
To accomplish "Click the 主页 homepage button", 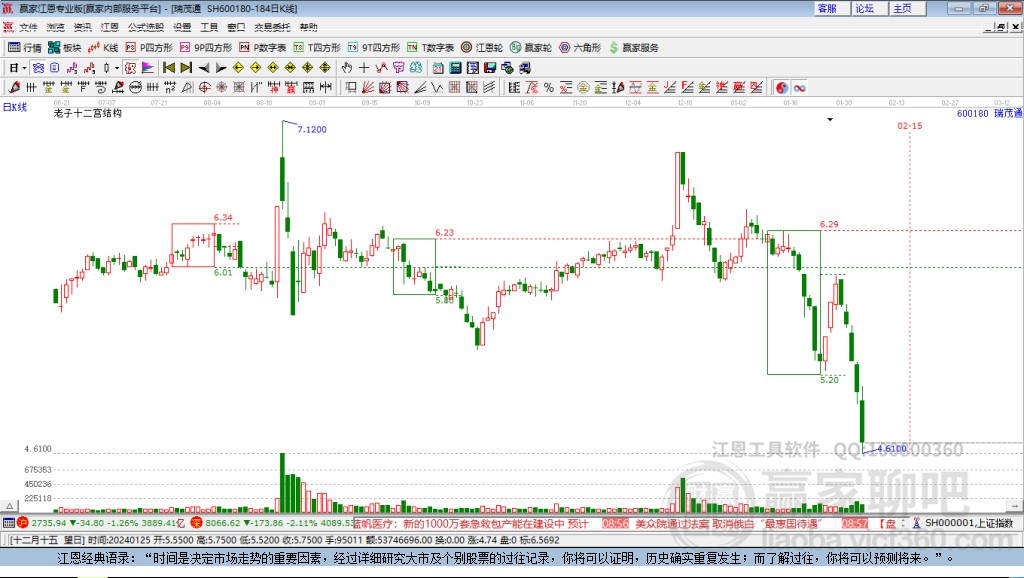I will (x=908, y=8).
